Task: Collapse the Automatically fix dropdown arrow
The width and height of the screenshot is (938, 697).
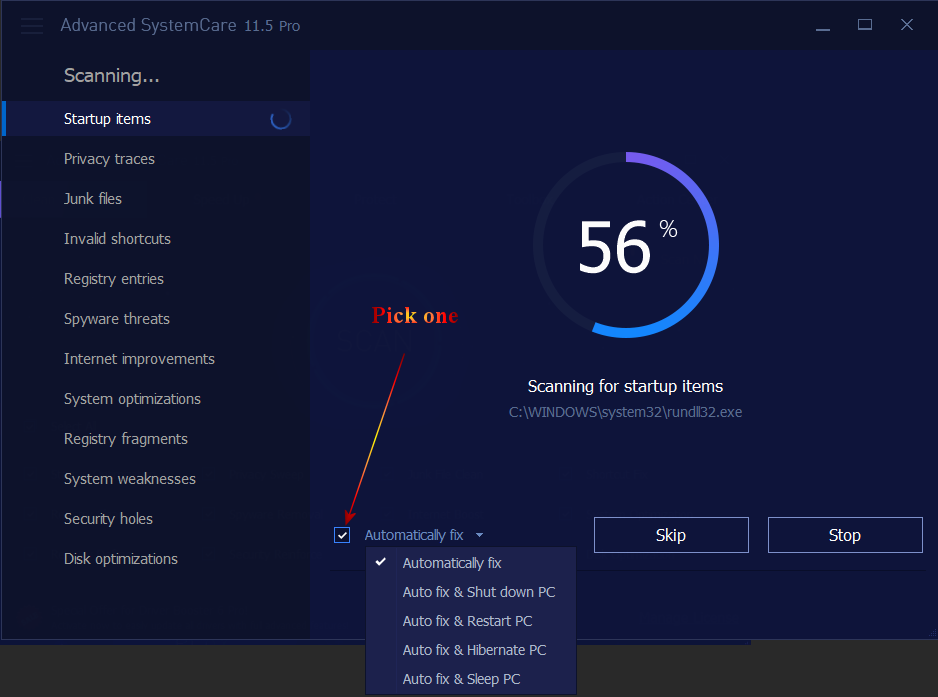Action: [479, 535]
